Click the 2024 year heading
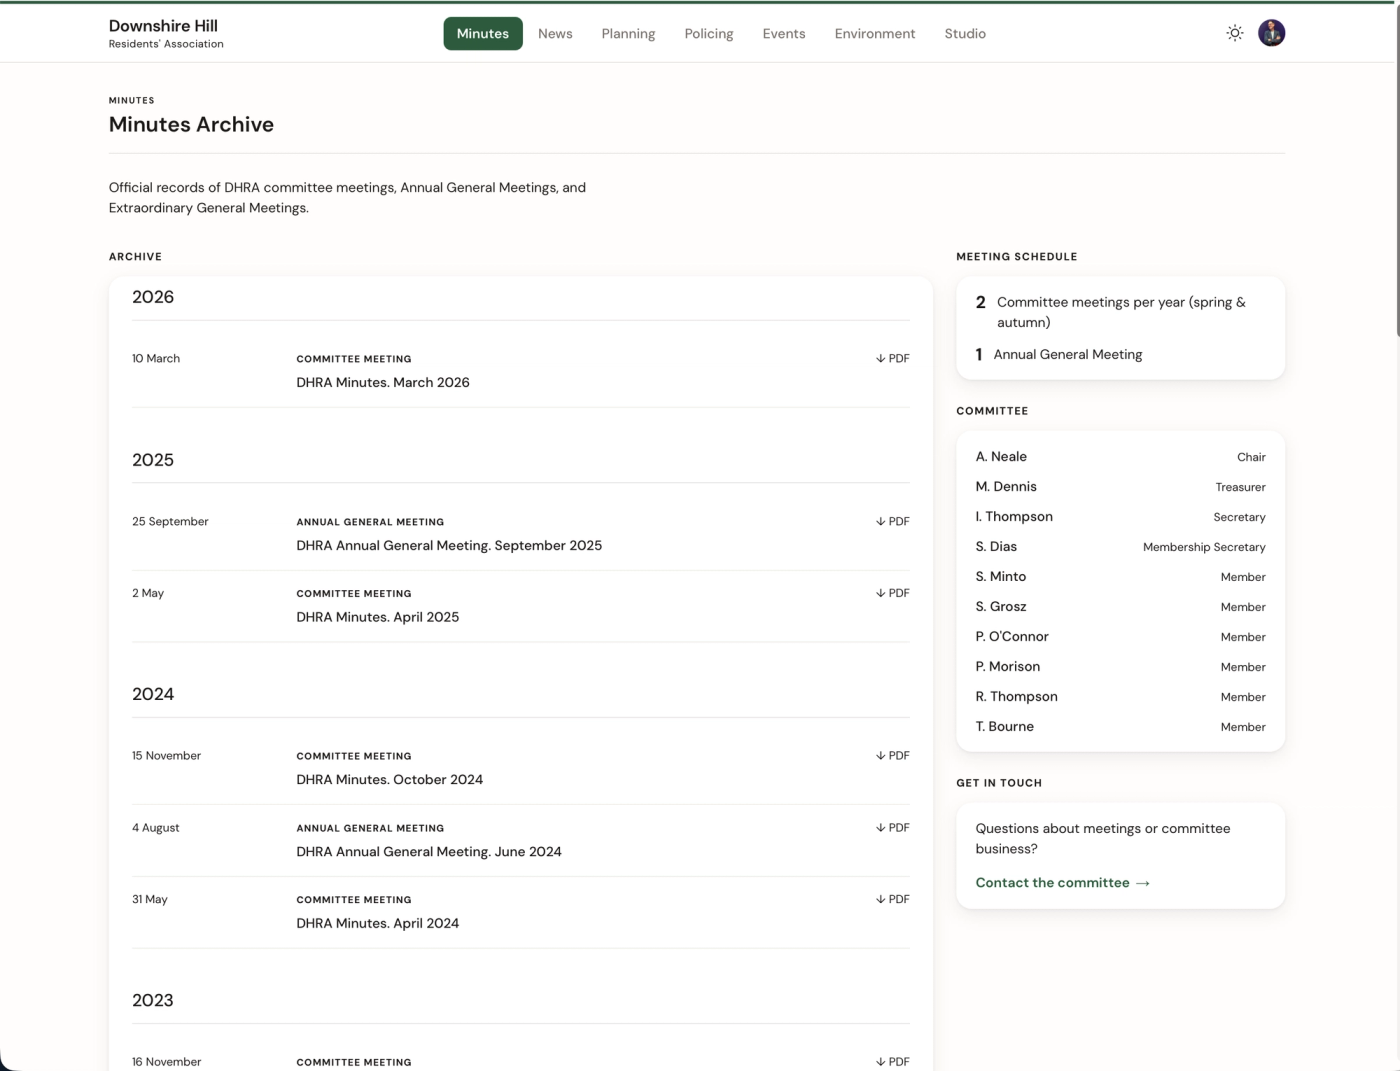Viewport: 1400px width, 1071px height. point(153,694)
